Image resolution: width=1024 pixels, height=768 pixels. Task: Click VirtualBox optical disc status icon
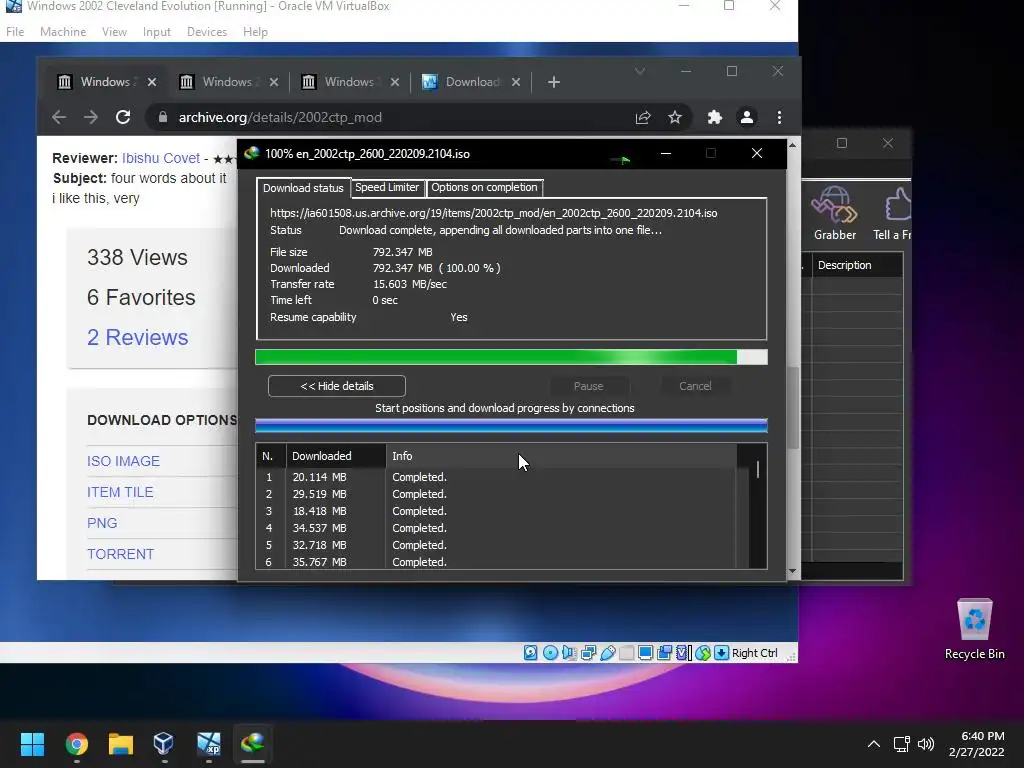point(550,652)
